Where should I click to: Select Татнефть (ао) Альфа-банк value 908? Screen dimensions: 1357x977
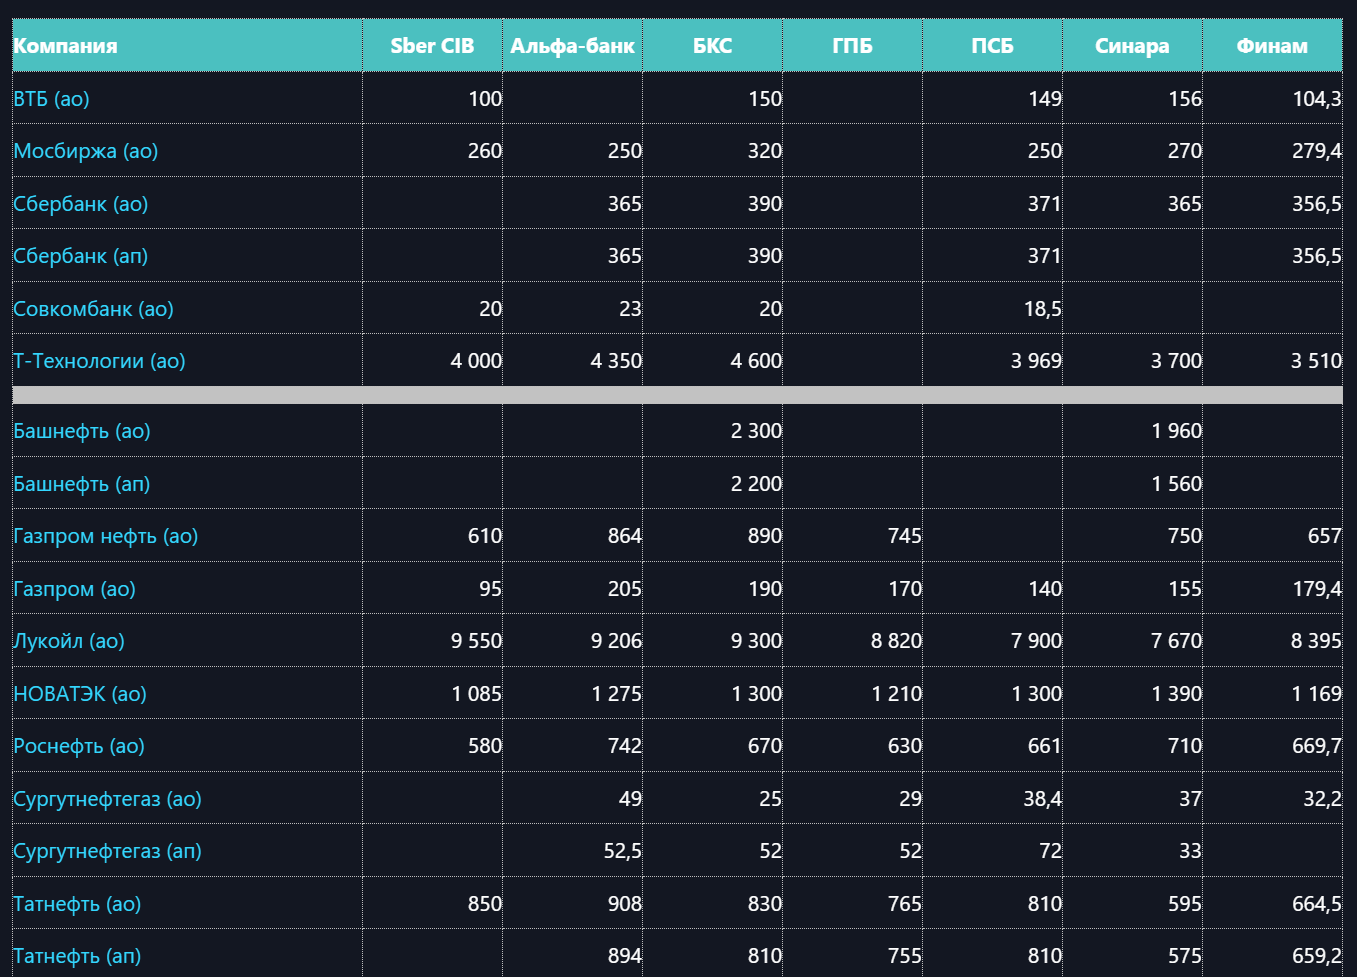[x=625, y=904]
